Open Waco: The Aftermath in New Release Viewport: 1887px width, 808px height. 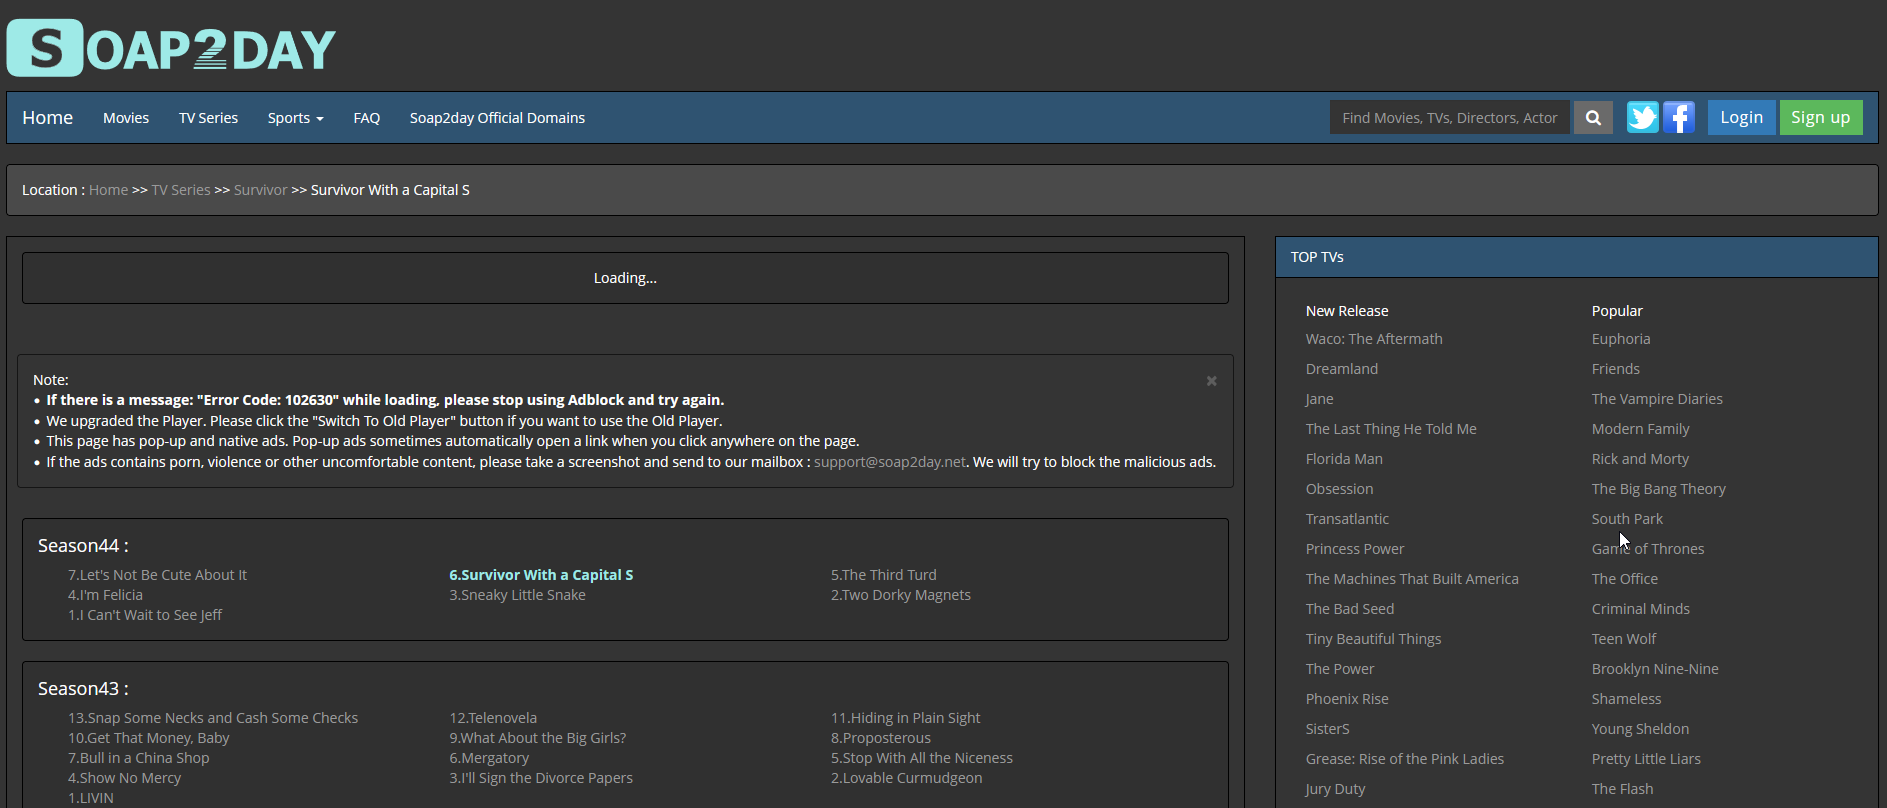click(x=1374, y=339)
